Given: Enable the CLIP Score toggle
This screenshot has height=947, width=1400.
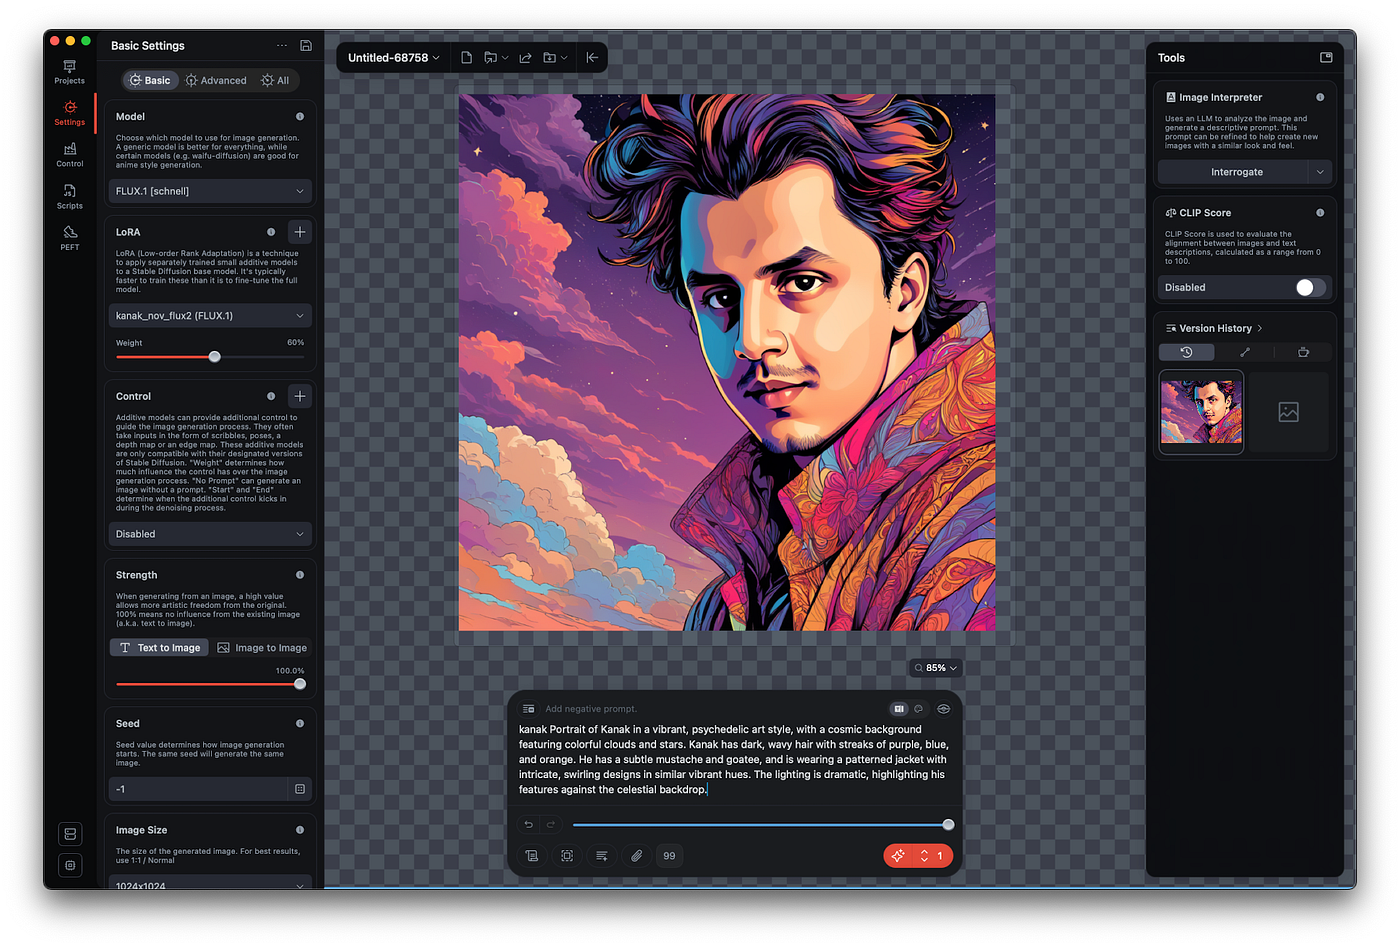Looking at the screenshot, I should pyautogui.click(x=1310, y=288).
